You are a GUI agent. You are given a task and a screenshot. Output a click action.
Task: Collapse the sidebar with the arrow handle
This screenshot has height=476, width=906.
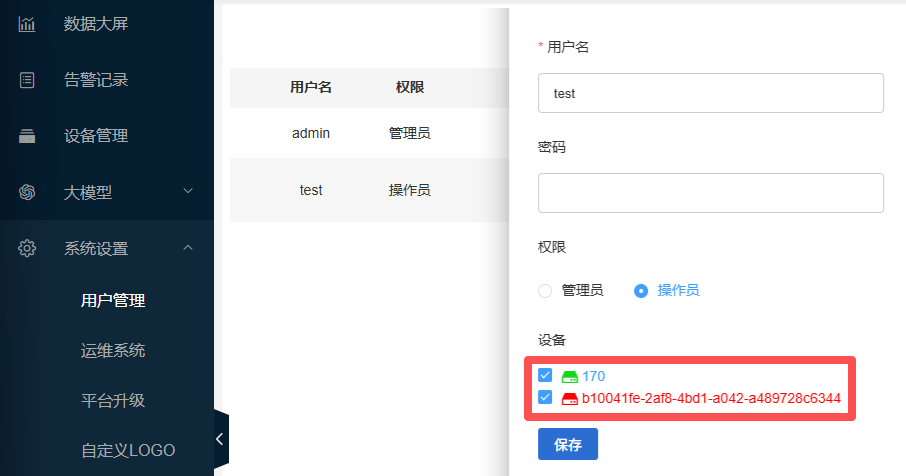click(220, 439)
